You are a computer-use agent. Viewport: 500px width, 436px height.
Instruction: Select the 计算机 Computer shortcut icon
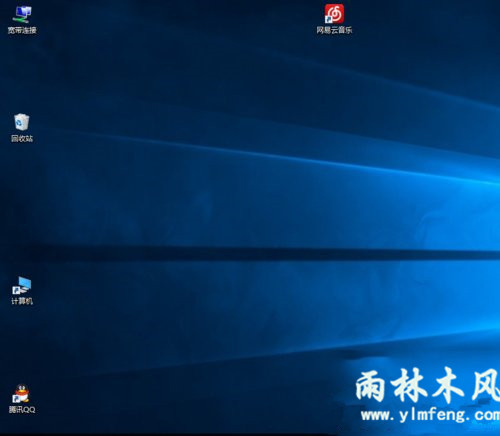pyautogui.click(x=22, y=286)
